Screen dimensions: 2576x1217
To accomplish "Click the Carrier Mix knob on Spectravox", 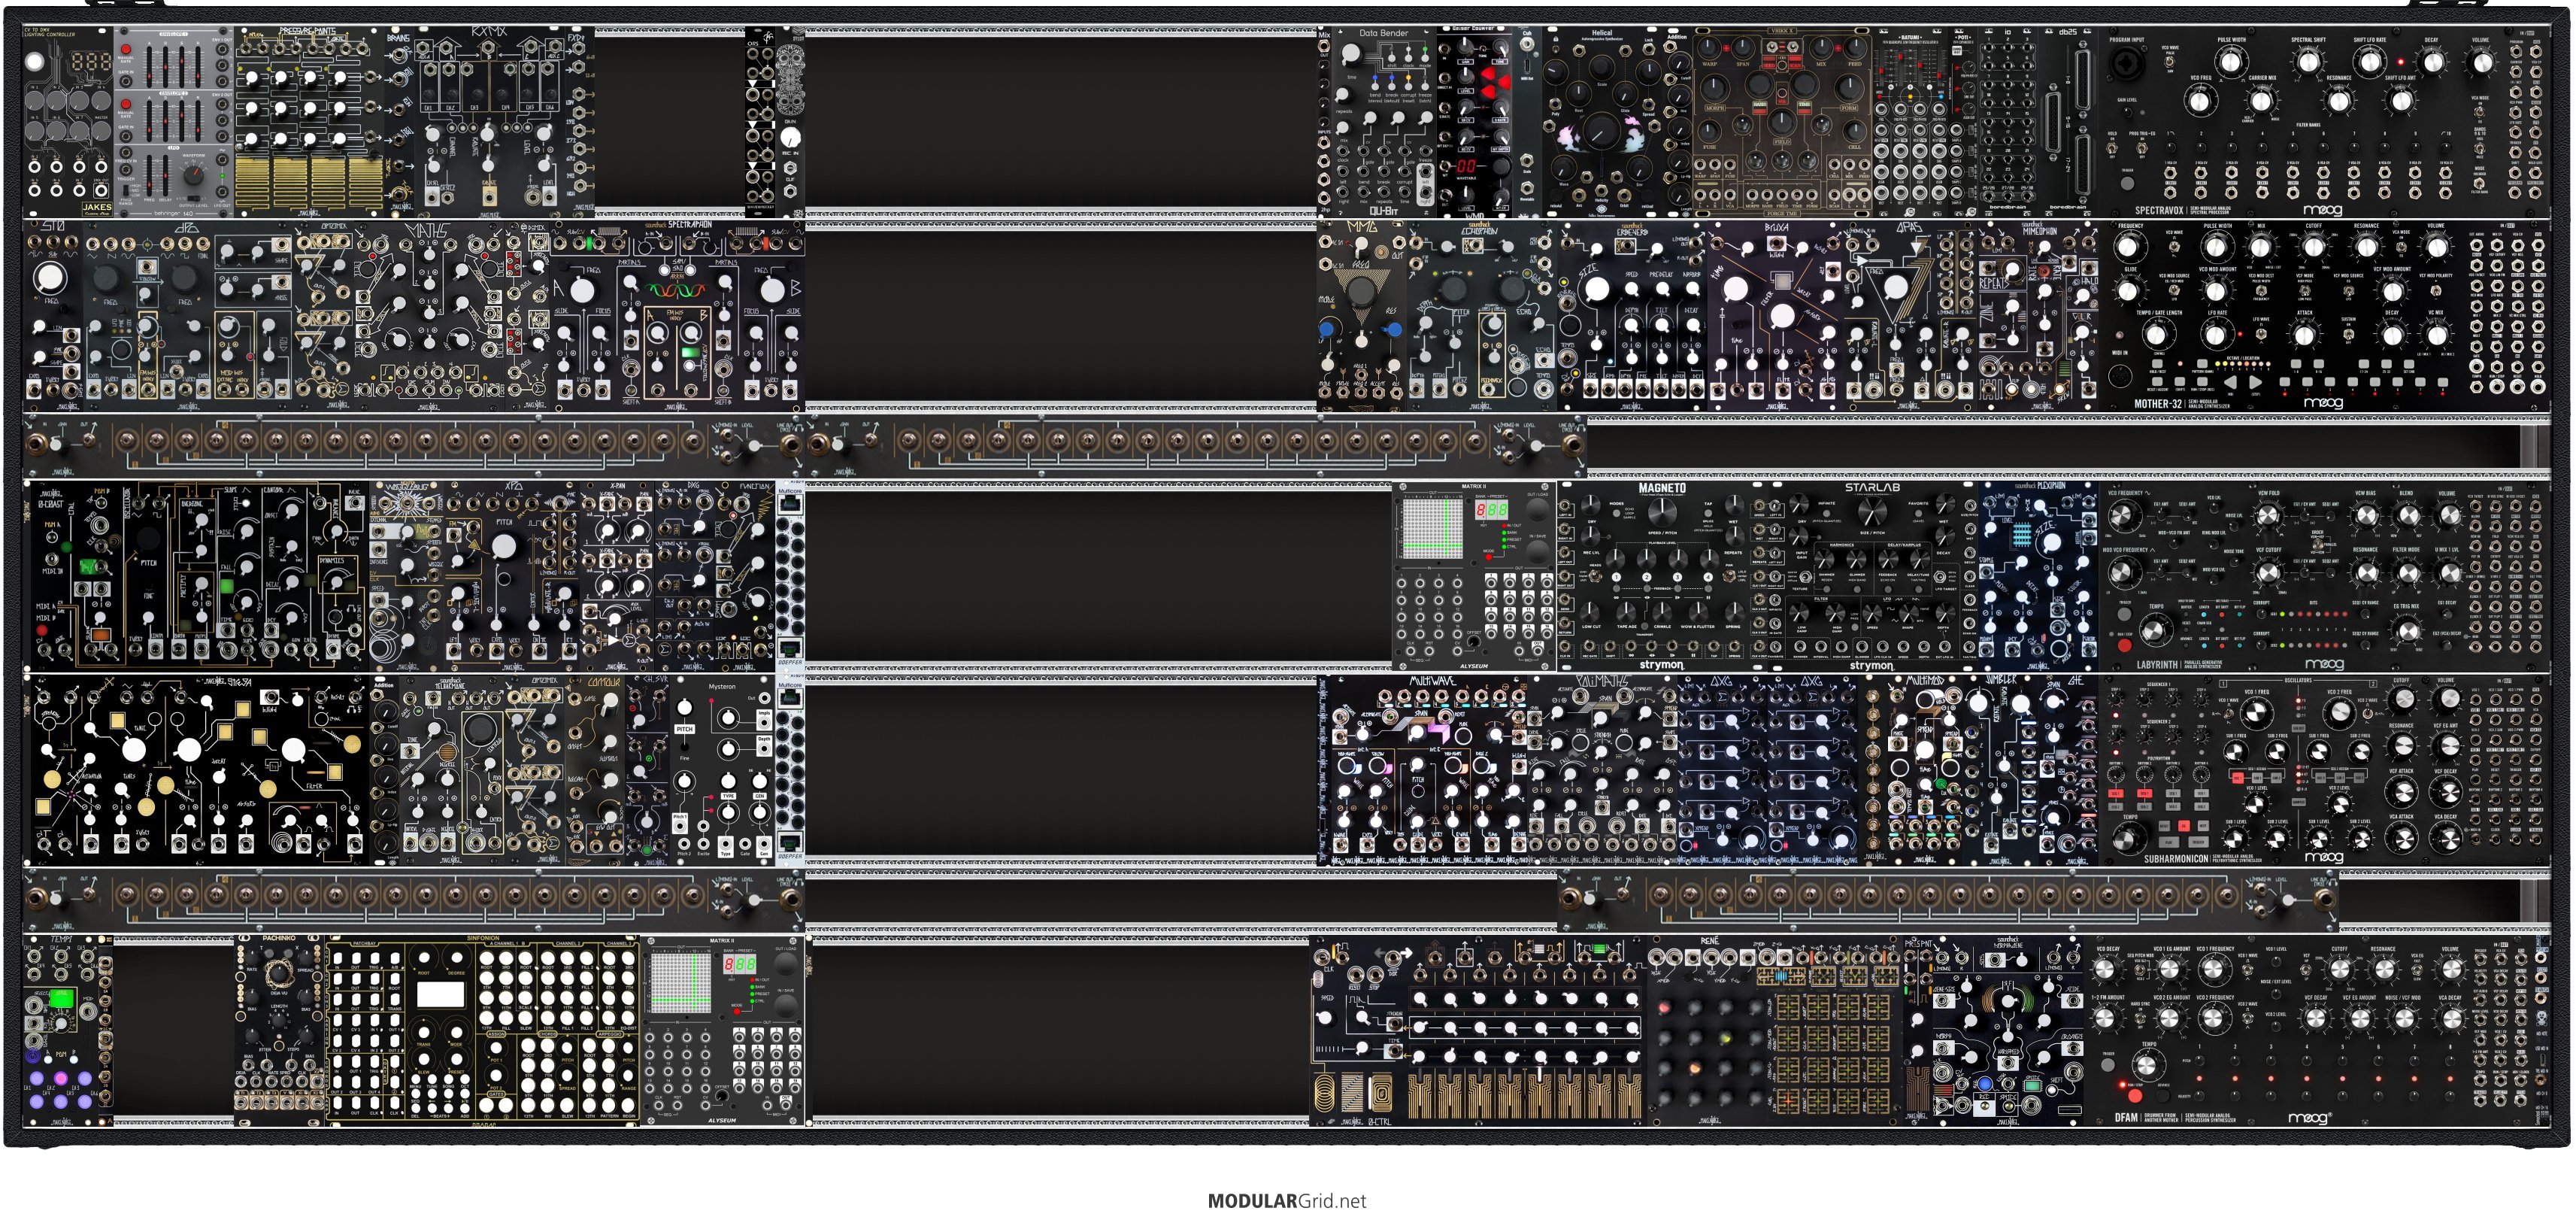I will tap(2261, 100).
